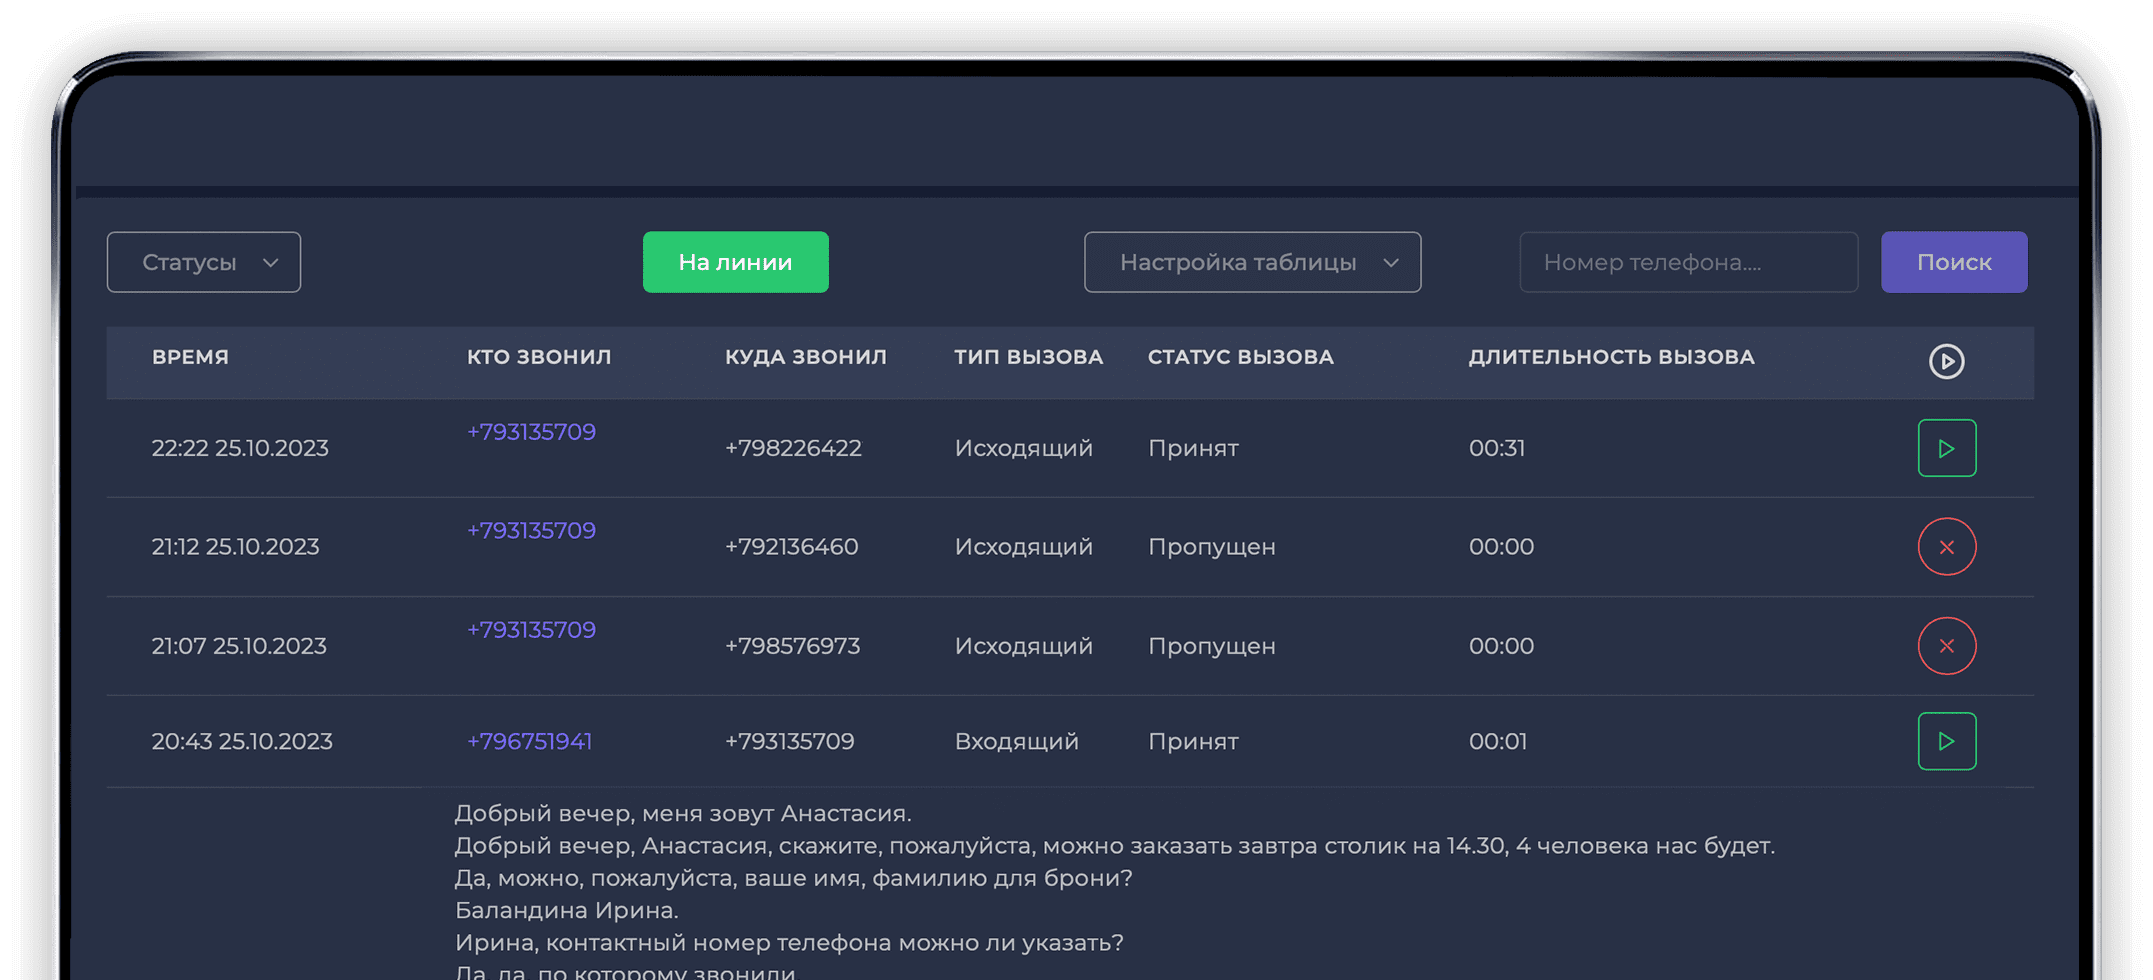This screenshot has width=2153, height=980.
Task: Select the green play button next to duration 00:31
Action: tap(1946, 448)
